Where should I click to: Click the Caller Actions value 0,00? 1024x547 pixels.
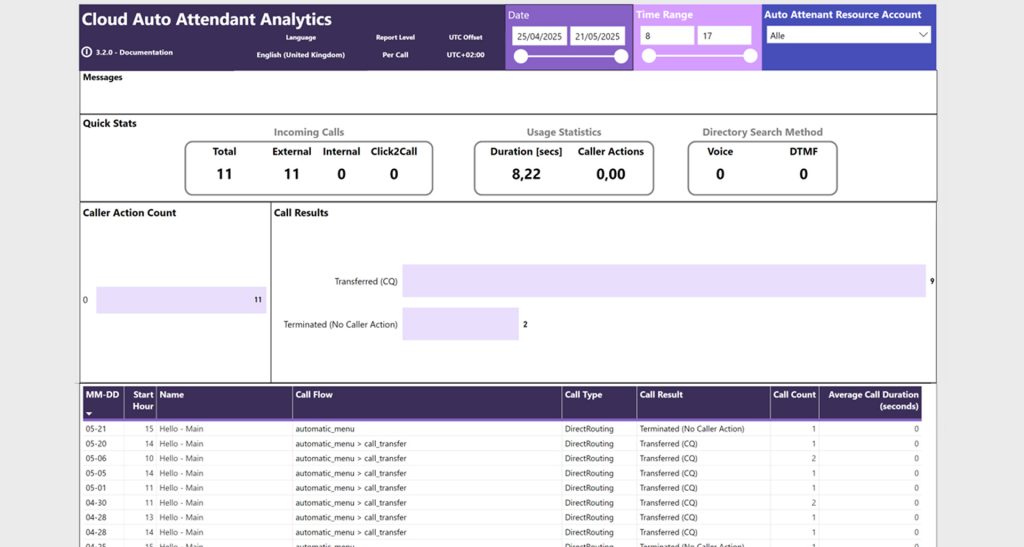click(611, 174)
